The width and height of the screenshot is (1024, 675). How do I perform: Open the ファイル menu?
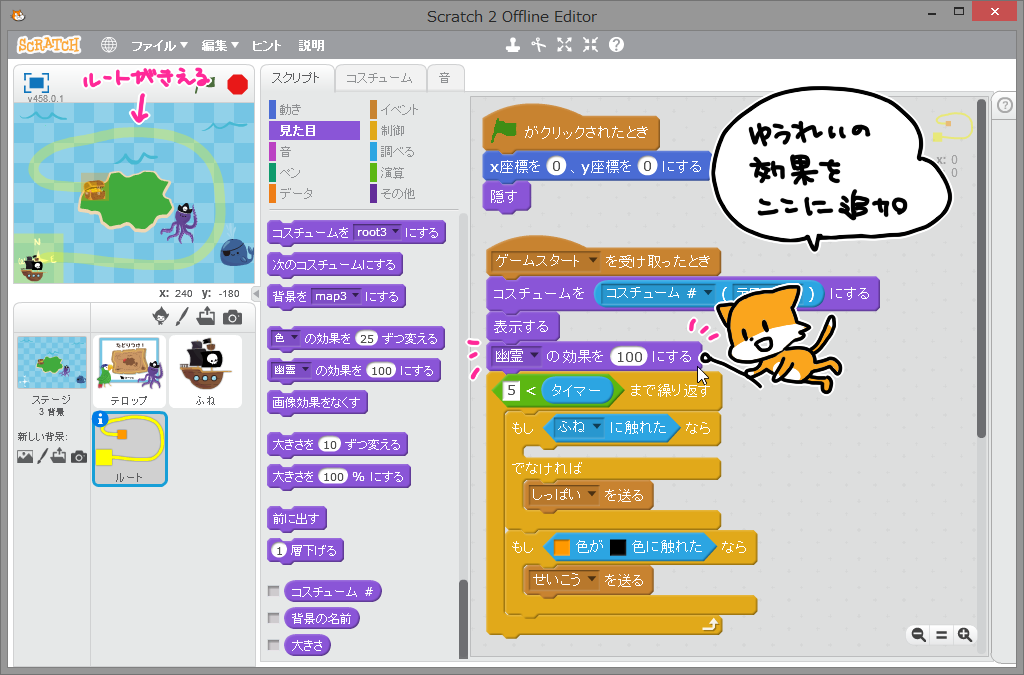[x=159, y=46]
